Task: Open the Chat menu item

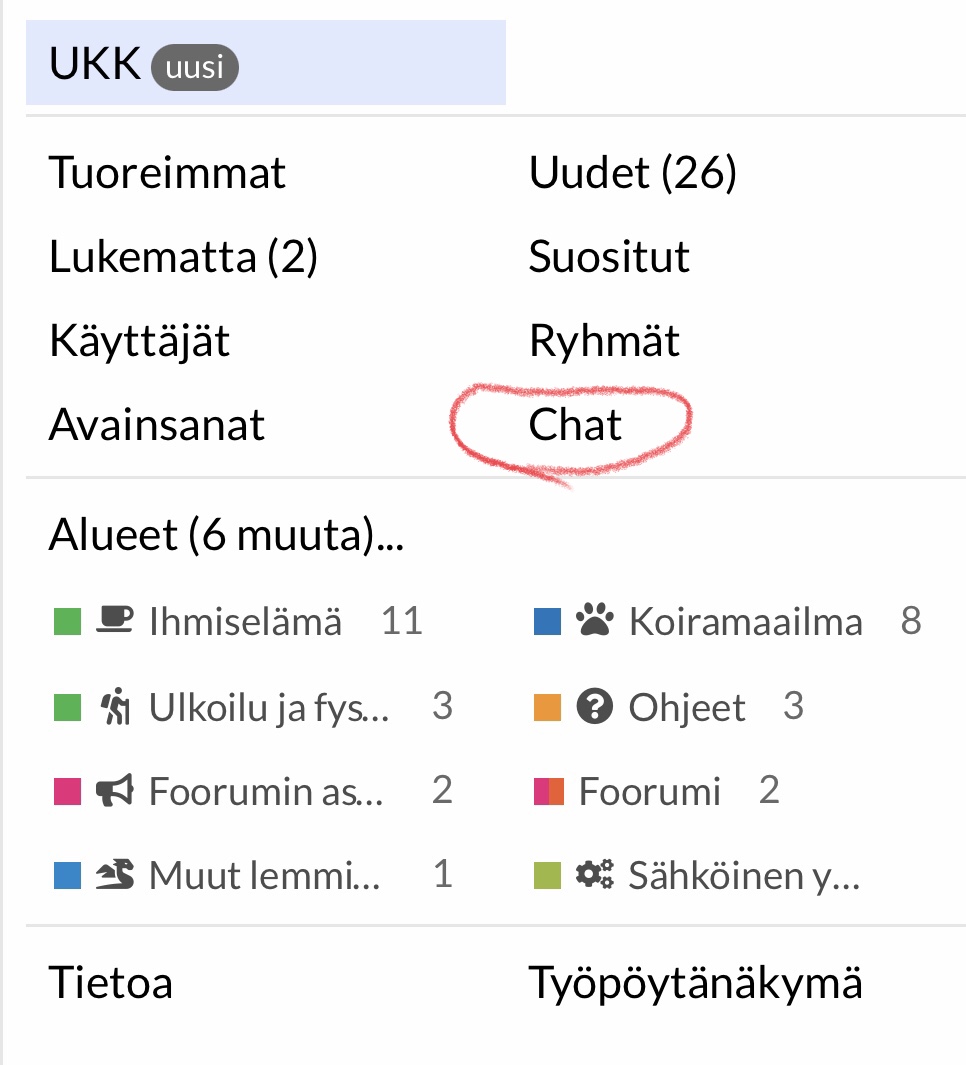Action: pos(575,425)
